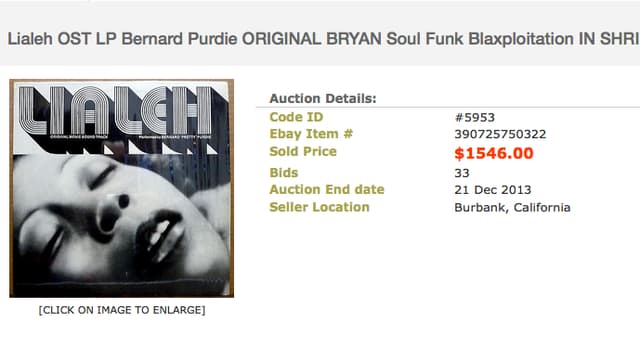Select the Lialeh OST LP listing title
This screenshot has height=360, width=640.
(323, 39)
